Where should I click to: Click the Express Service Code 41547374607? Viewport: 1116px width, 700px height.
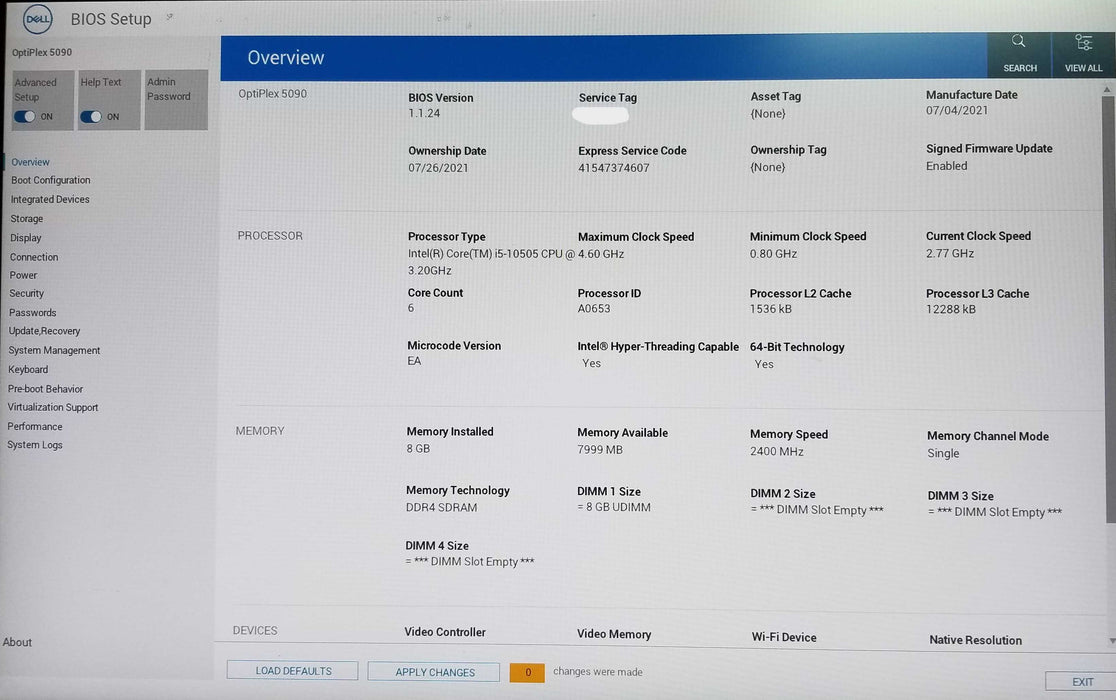pyautogui.click(x=614, y=168)
